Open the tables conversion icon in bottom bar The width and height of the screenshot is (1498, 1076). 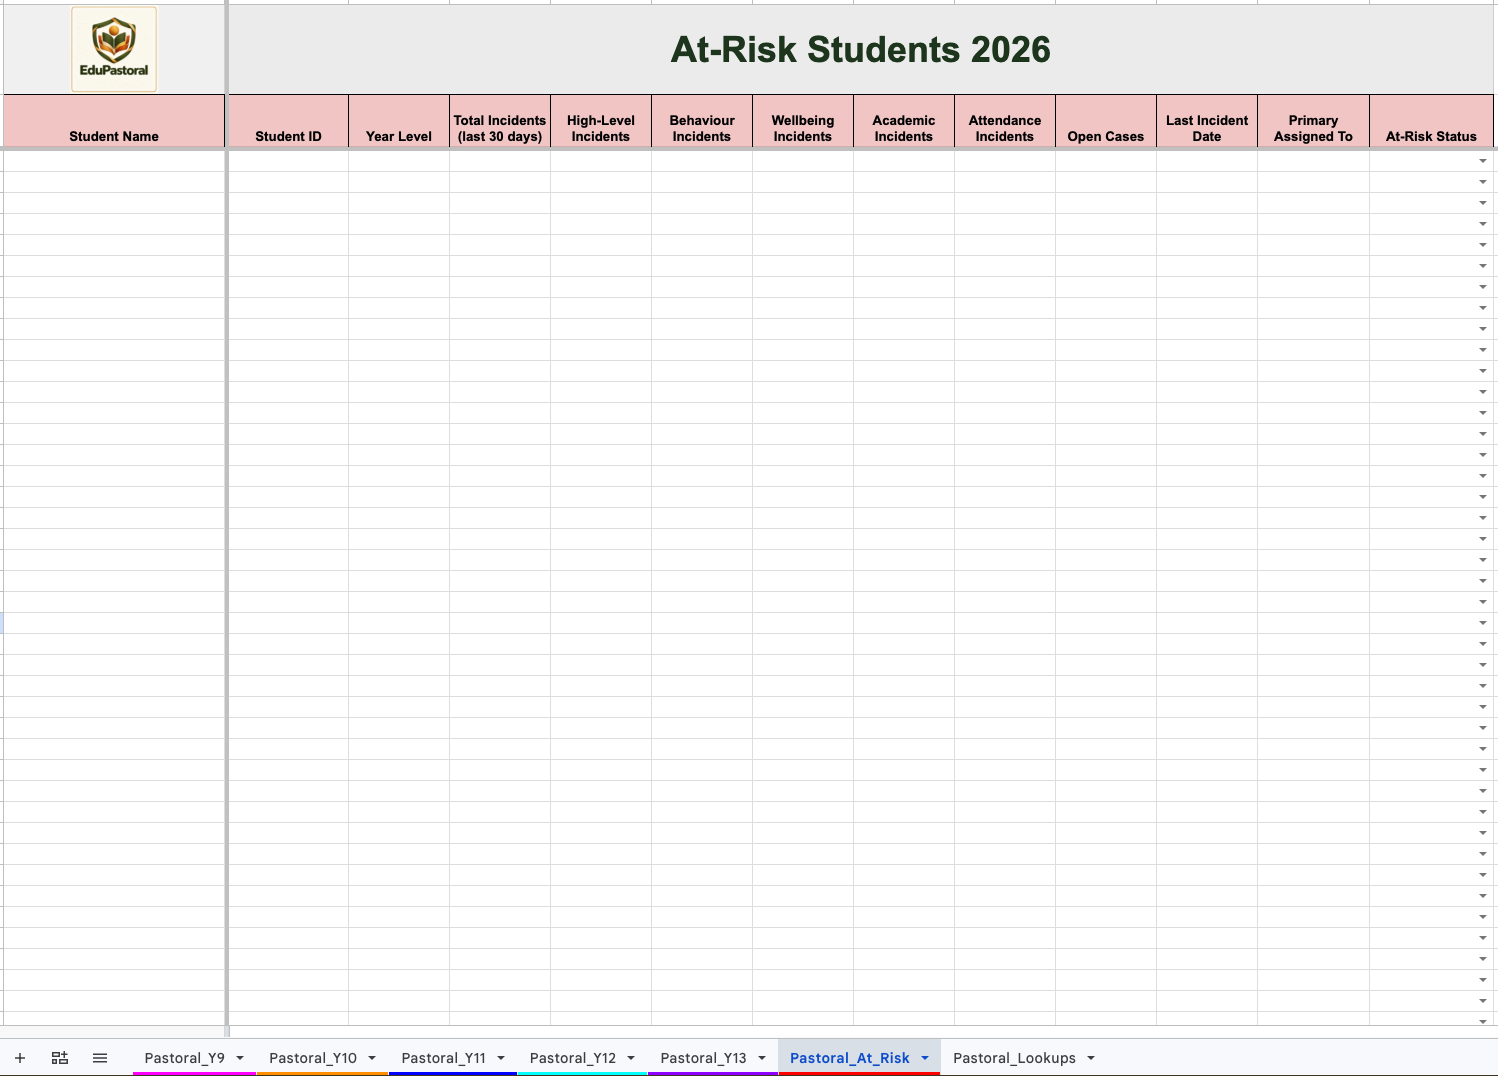[x=60, y=1058]
